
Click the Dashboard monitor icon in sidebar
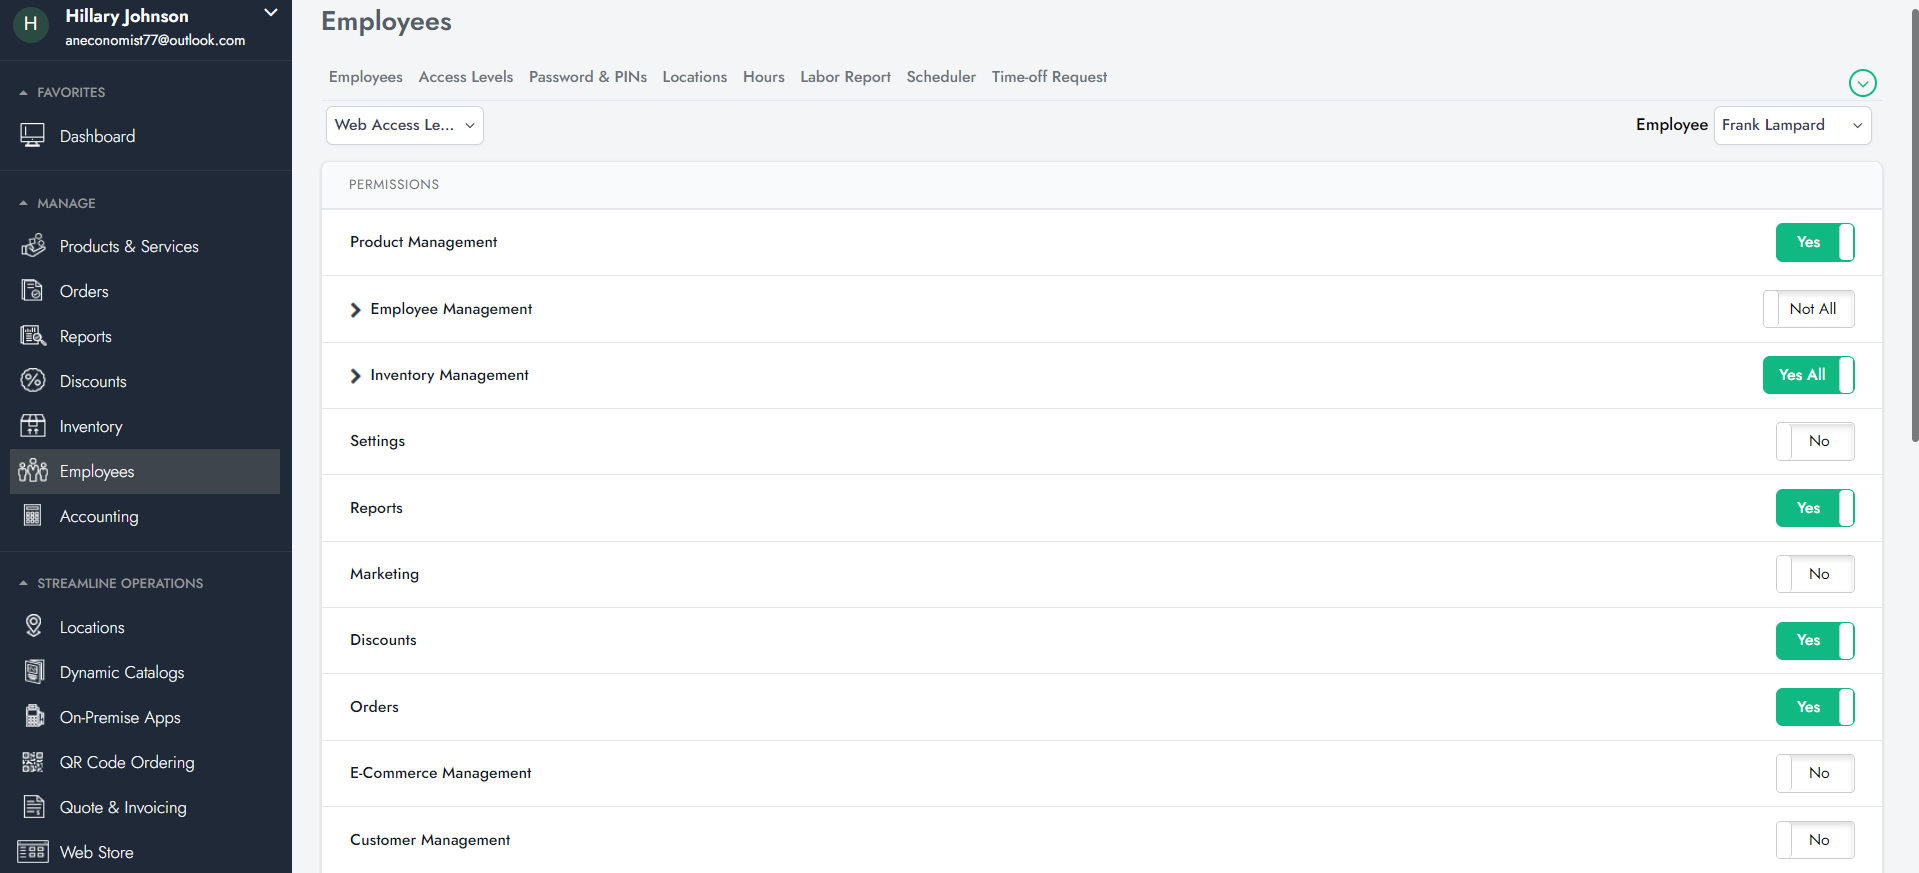pos(33,136)
